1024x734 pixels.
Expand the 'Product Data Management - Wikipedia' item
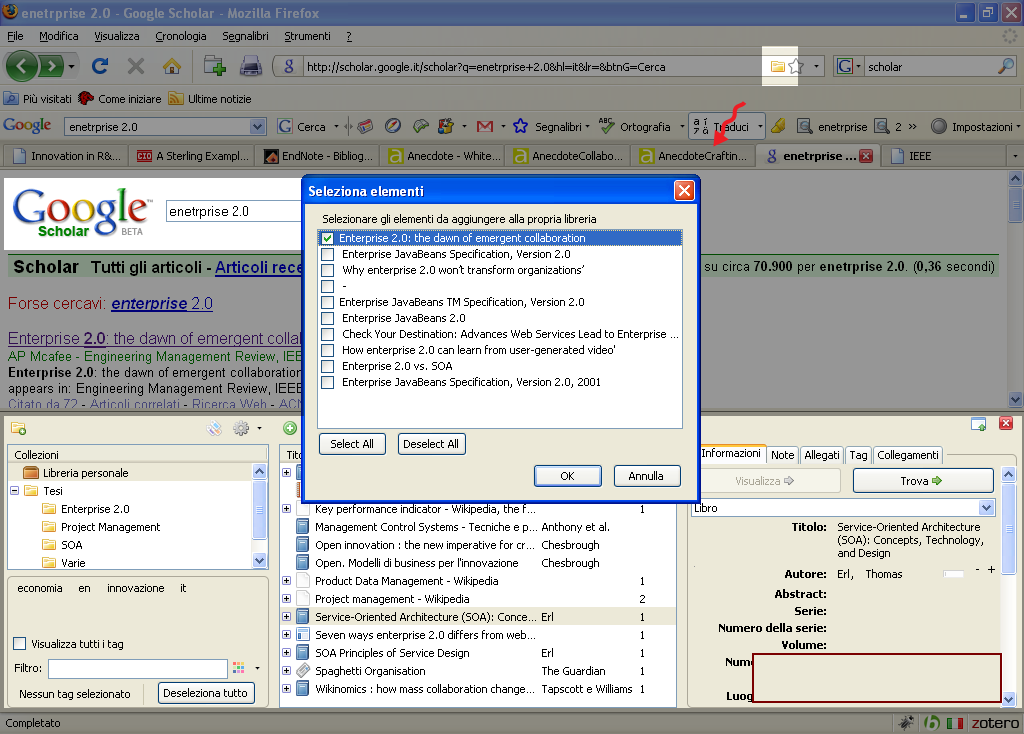click(x=286, y=581)
